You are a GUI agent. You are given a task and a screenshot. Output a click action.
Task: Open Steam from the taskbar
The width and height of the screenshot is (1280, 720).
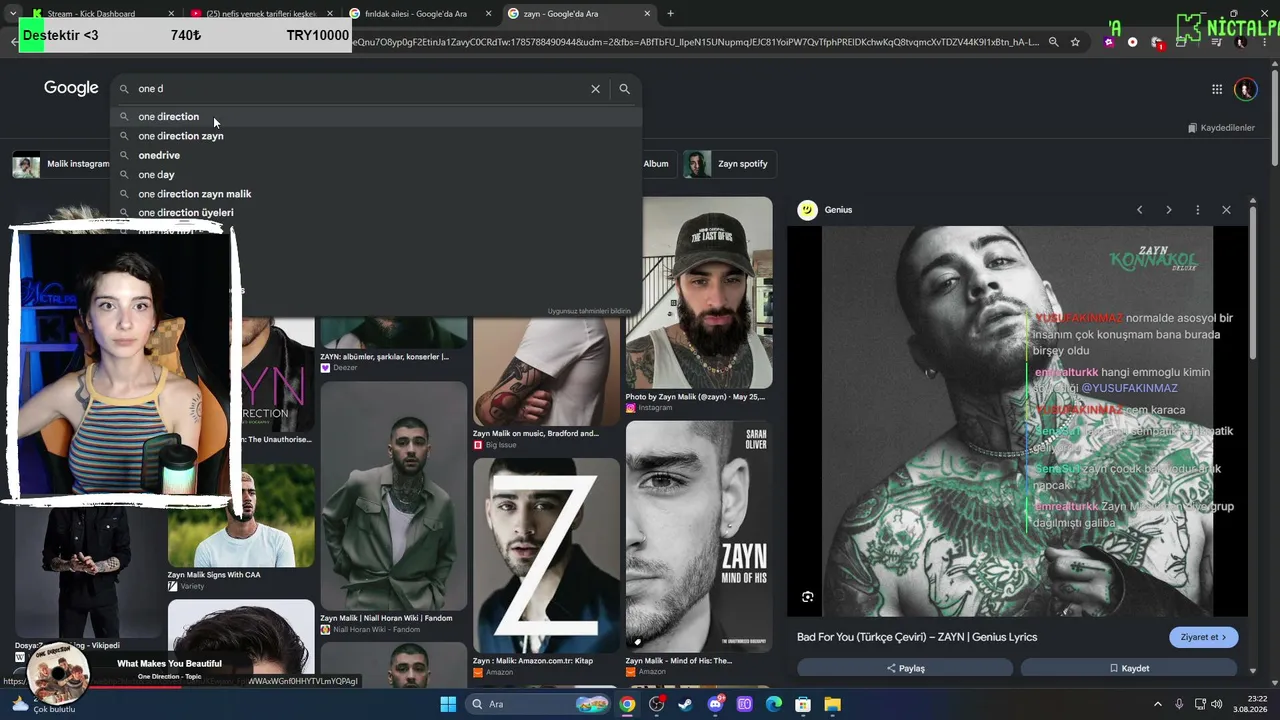685,704
